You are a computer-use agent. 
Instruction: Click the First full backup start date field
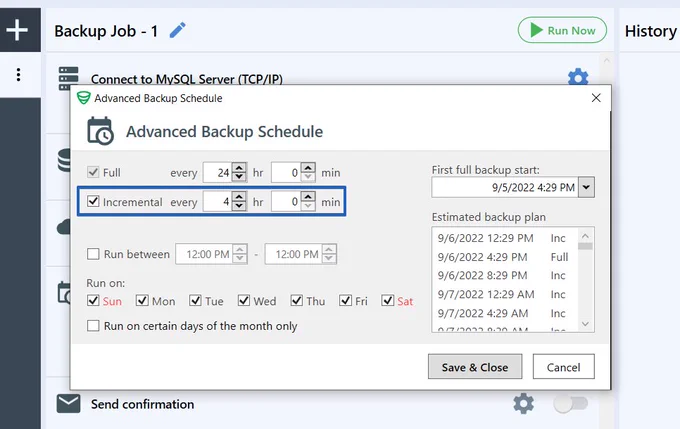[x=505, y=187]
